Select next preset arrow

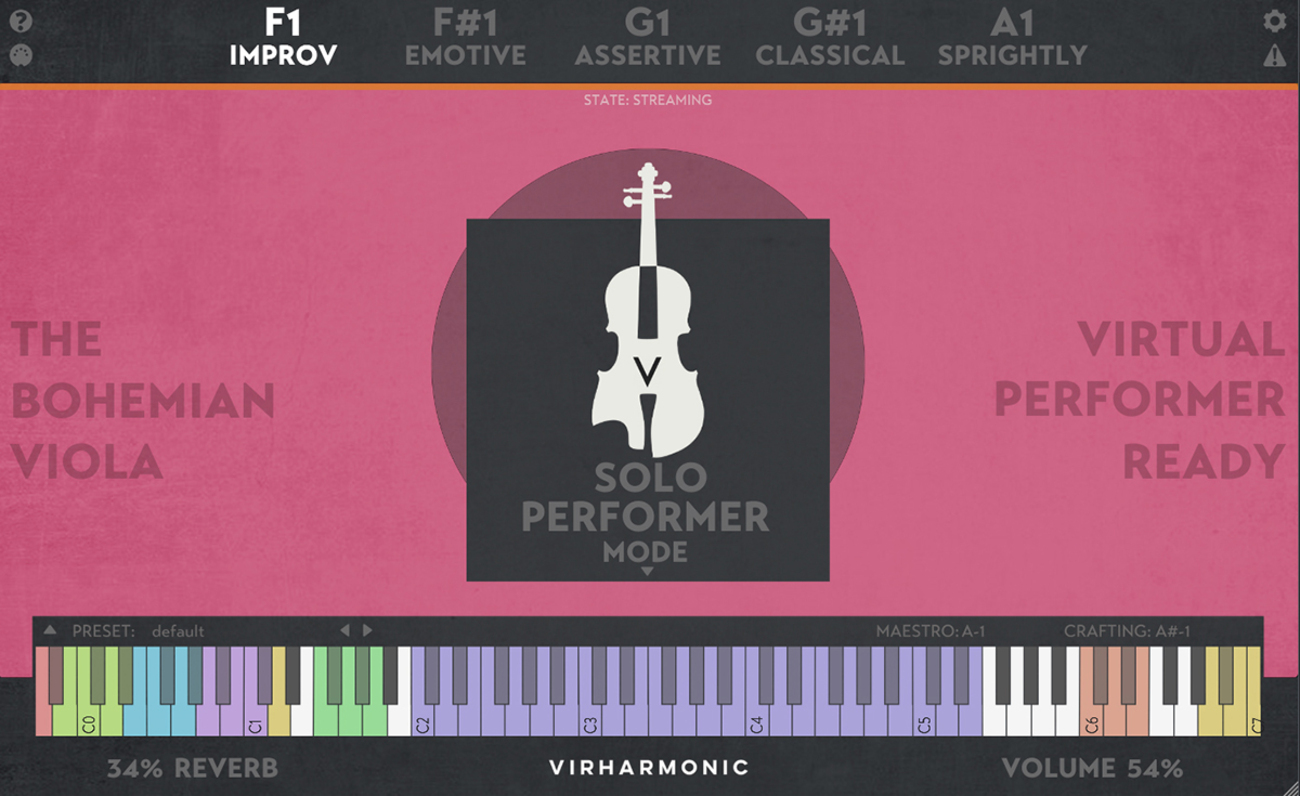[367, 630]
